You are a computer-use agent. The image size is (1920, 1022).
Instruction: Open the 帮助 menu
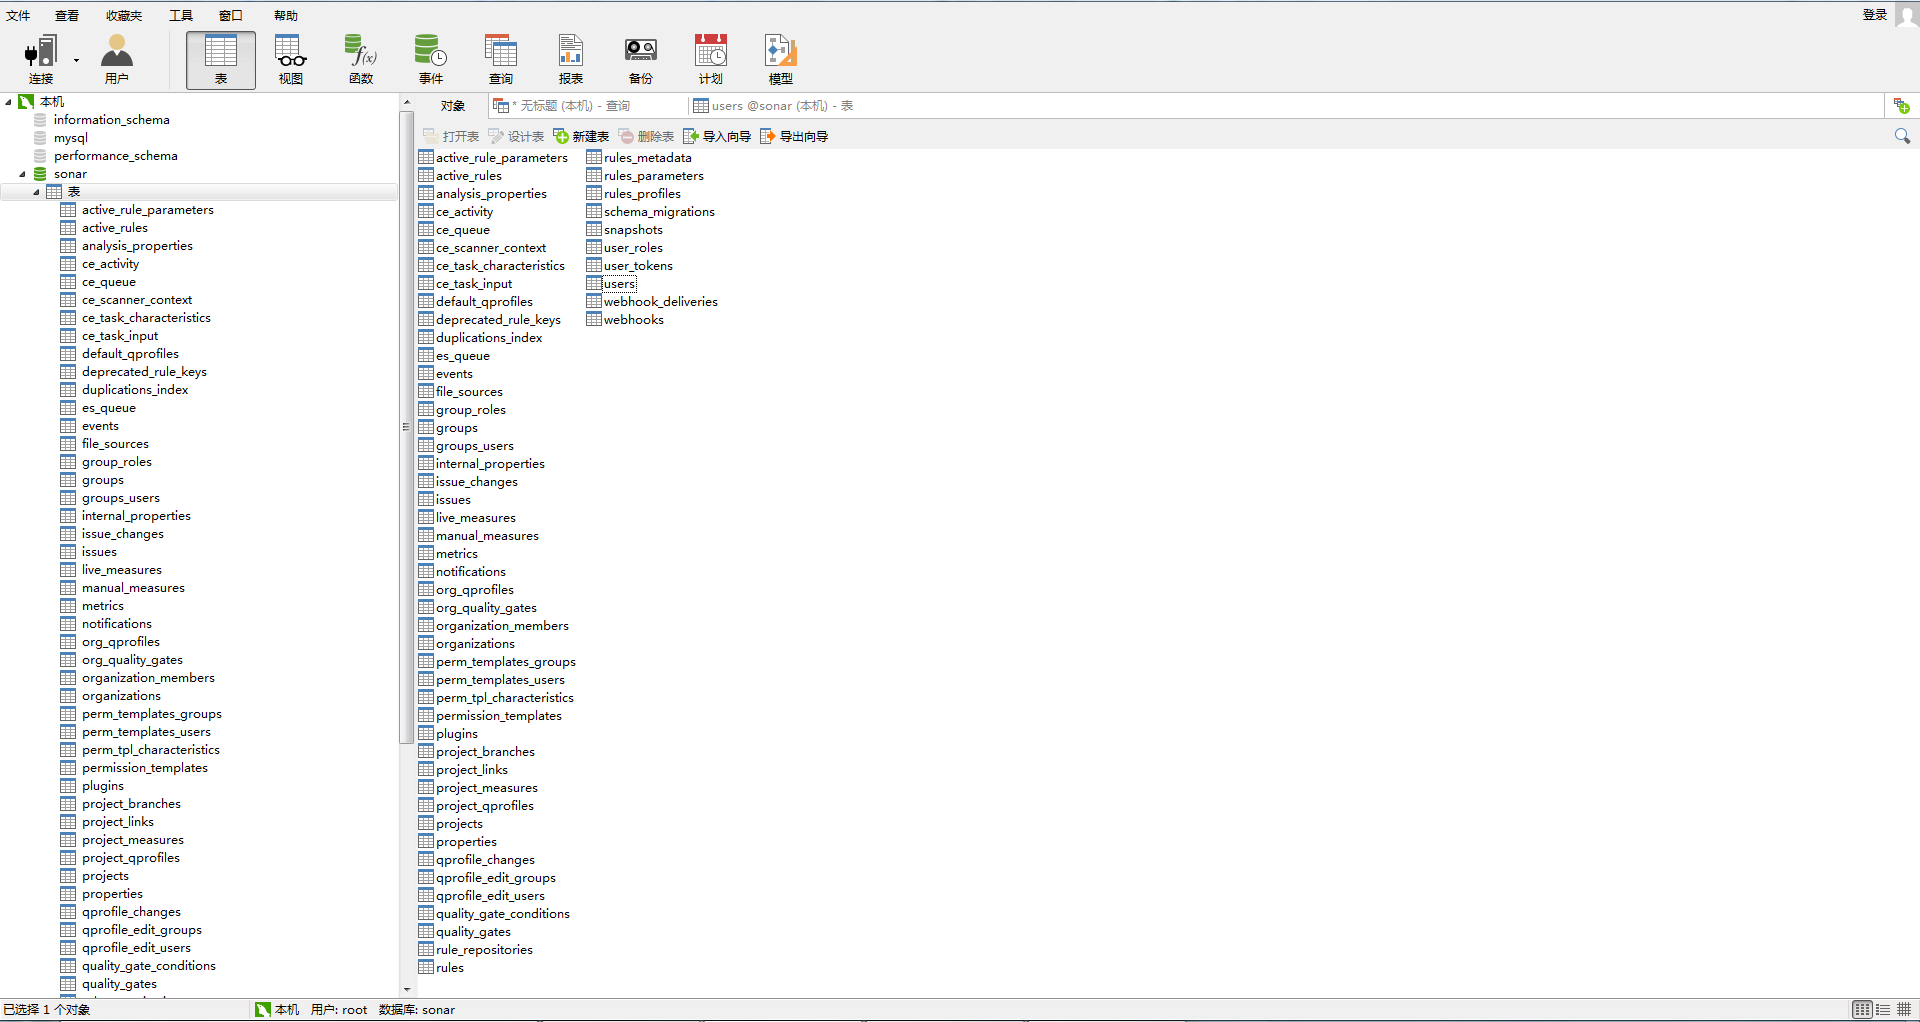(286, 15)
